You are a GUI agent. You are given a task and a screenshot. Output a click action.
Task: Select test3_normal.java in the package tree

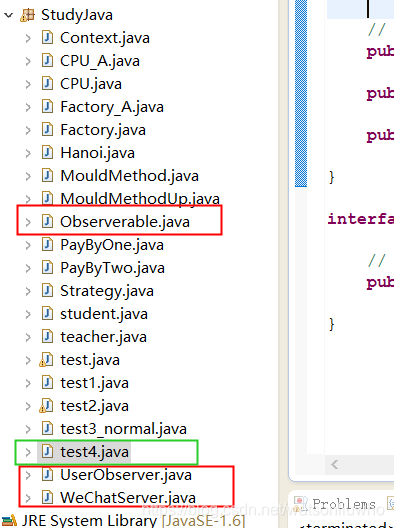pos(123,429)
